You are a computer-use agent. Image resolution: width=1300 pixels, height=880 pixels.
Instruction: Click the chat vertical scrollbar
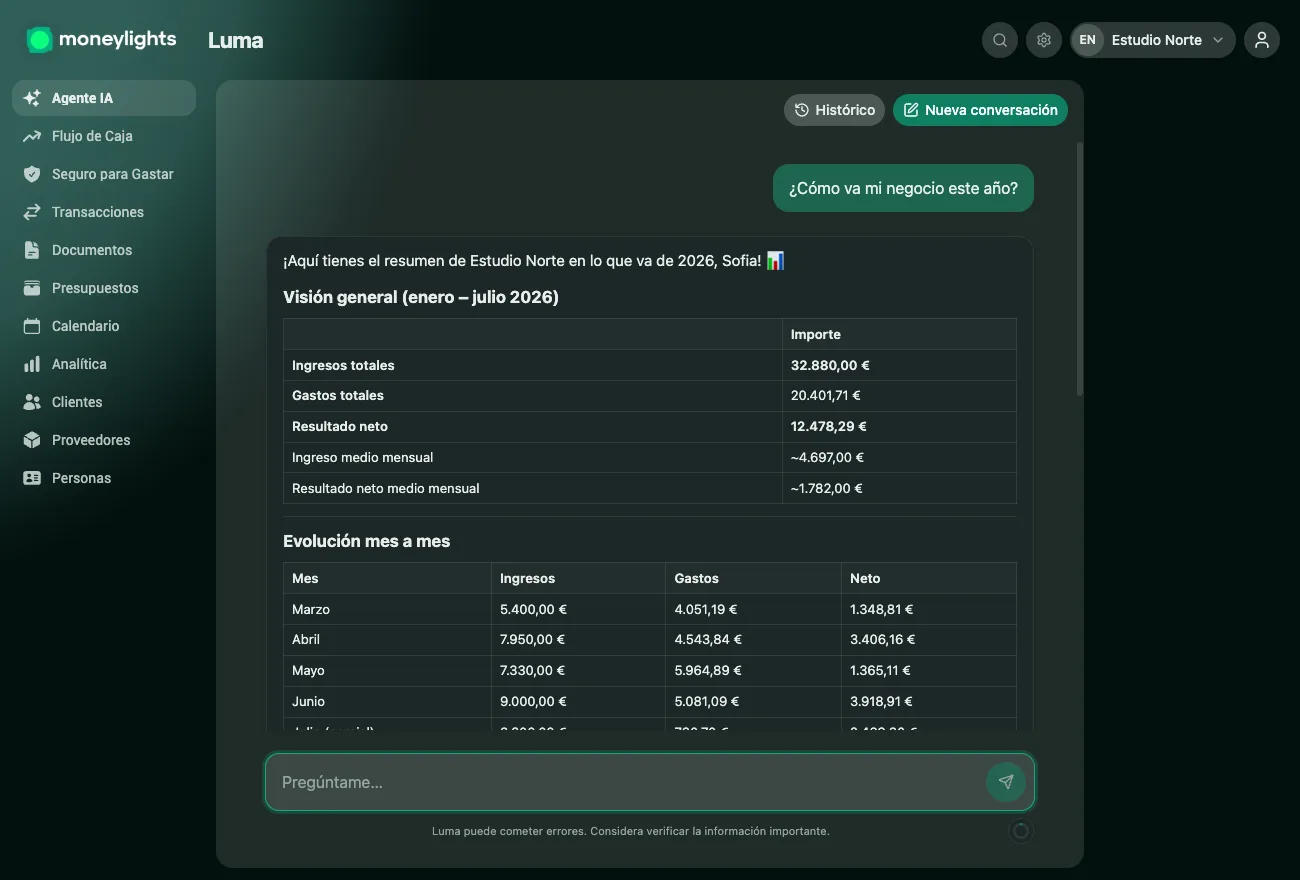[x=1080, y=270]
